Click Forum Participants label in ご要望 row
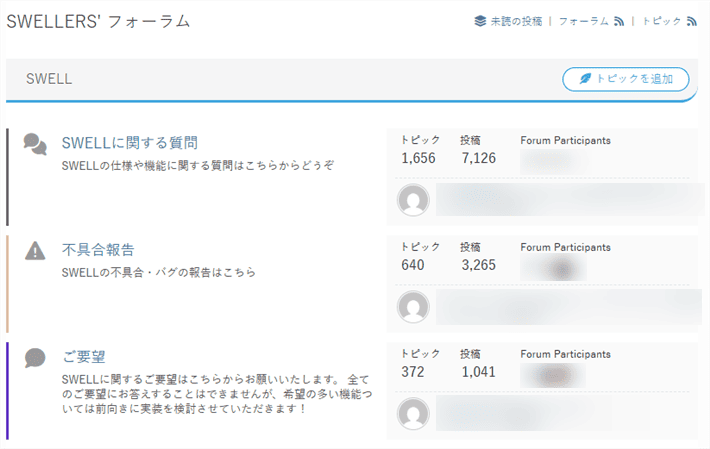 tap(566, 354)
